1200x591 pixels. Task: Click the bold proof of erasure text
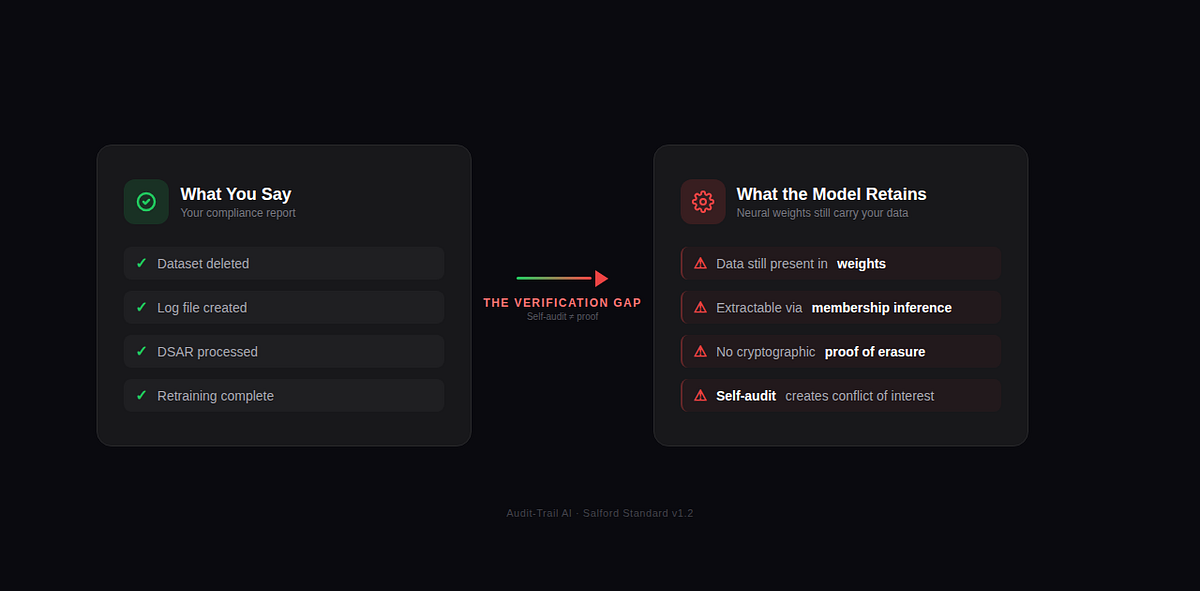(875, 352)
